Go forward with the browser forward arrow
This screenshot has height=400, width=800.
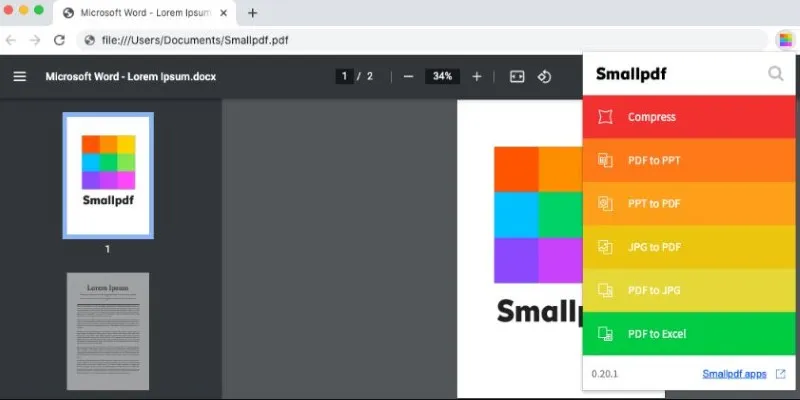click(x=35, y=40)
